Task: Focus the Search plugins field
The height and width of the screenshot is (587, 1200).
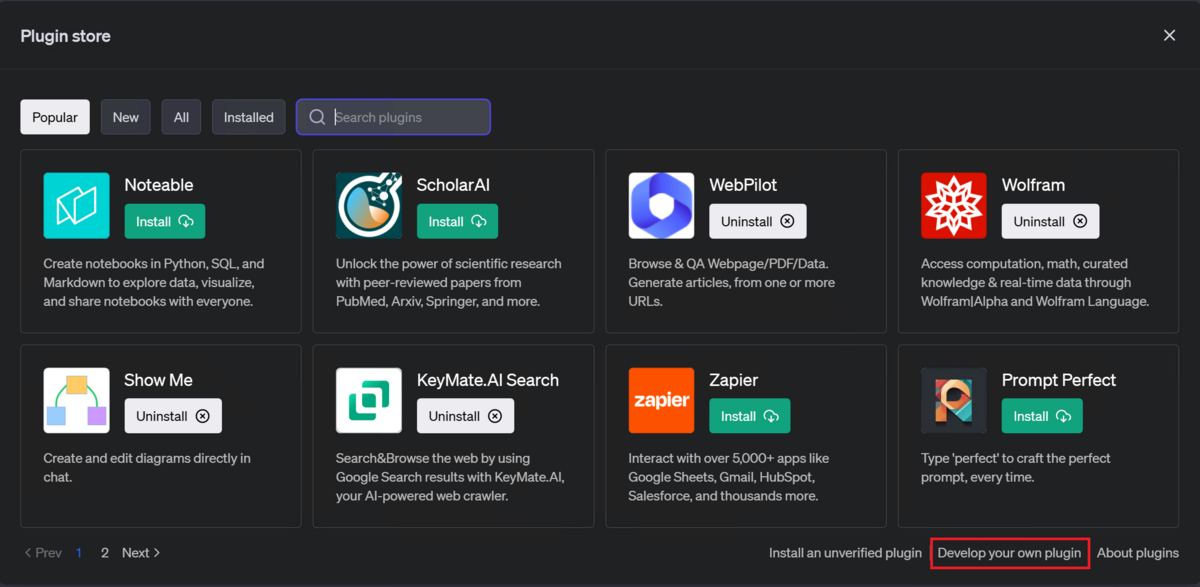Action: pos(393,117)
